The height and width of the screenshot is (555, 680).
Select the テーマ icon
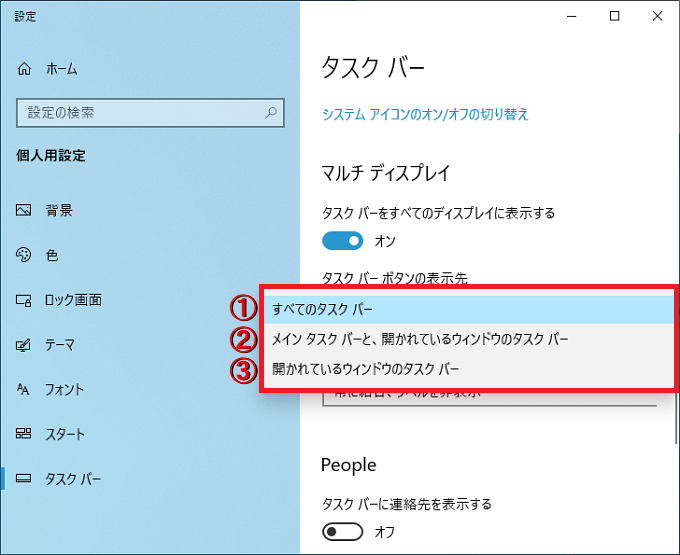click(x=23, y=345)
